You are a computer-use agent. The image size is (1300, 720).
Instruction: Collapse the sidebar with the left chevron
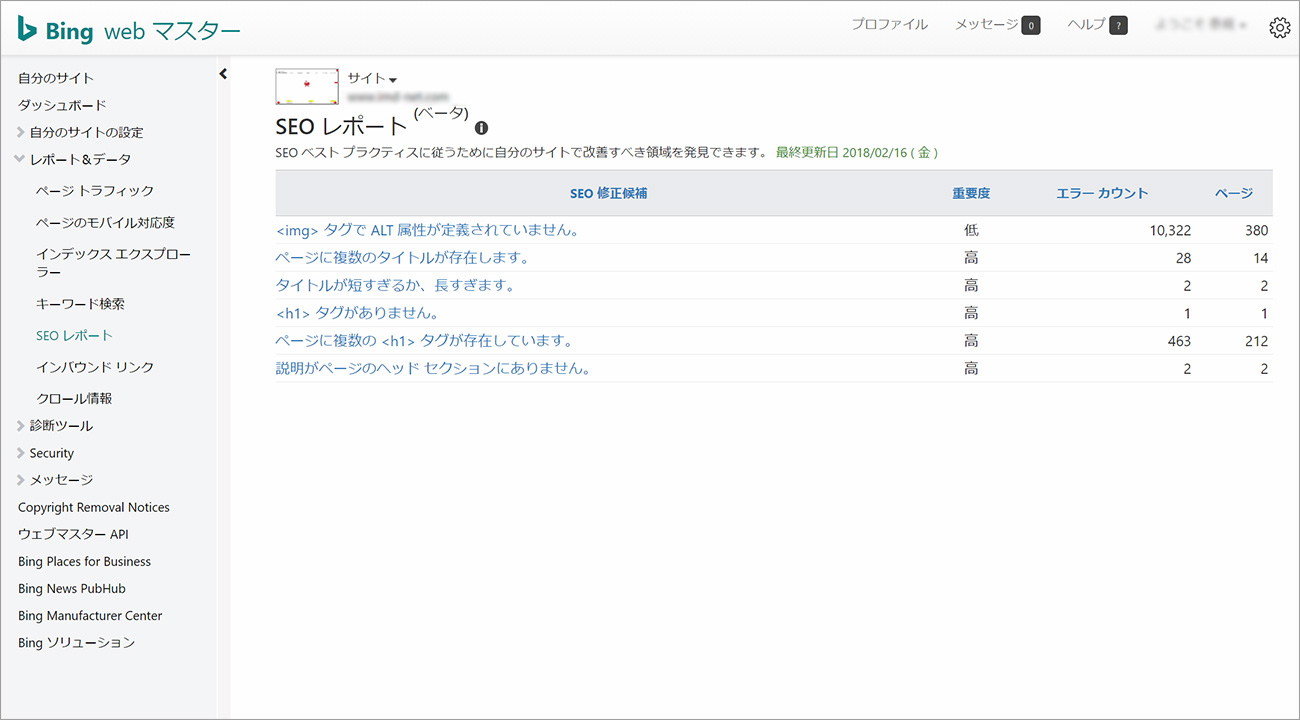[223, 74]
